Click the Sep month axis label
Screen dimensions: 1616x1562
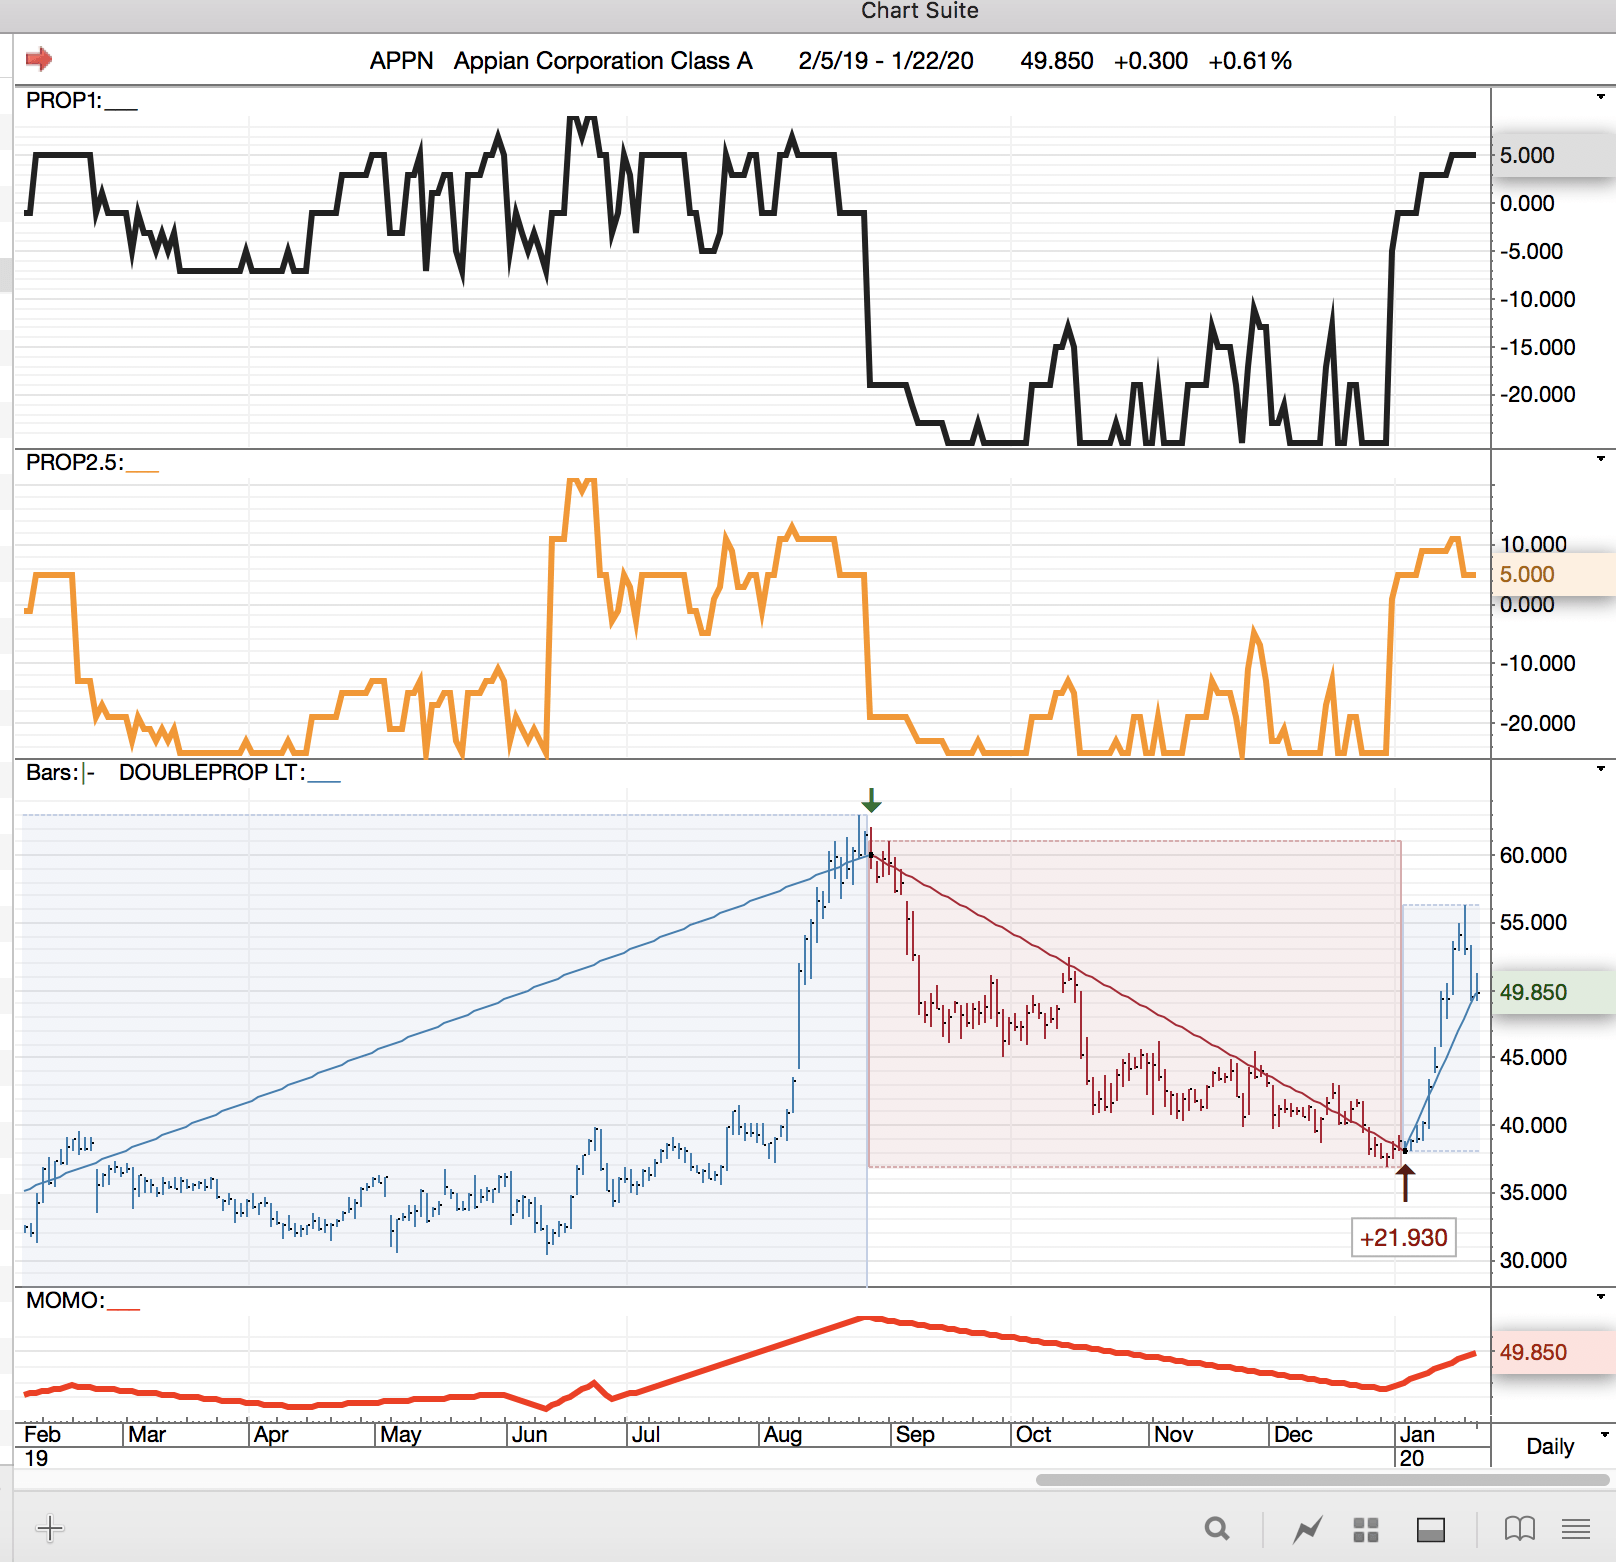[915, 1435]
